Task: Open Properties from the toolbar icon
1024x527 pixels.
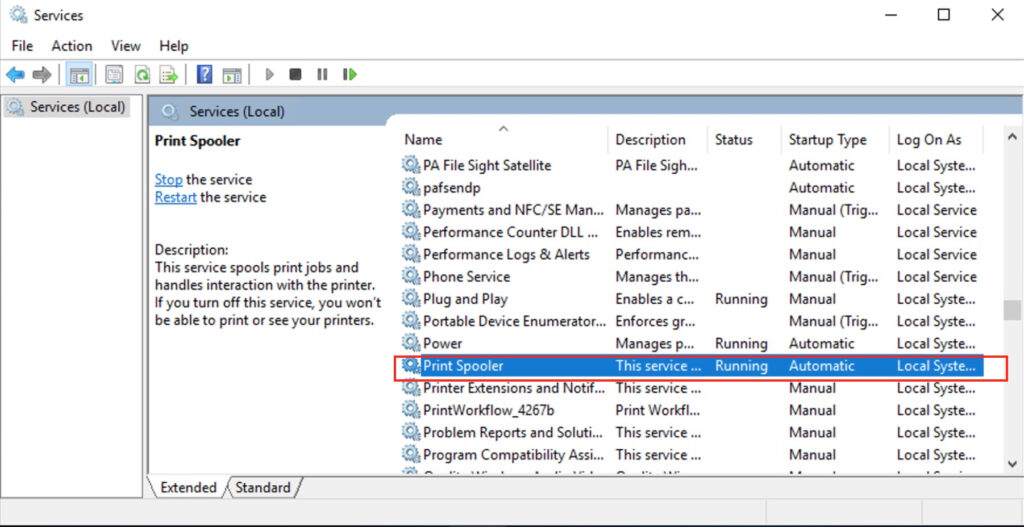Action: pos(115,75)
